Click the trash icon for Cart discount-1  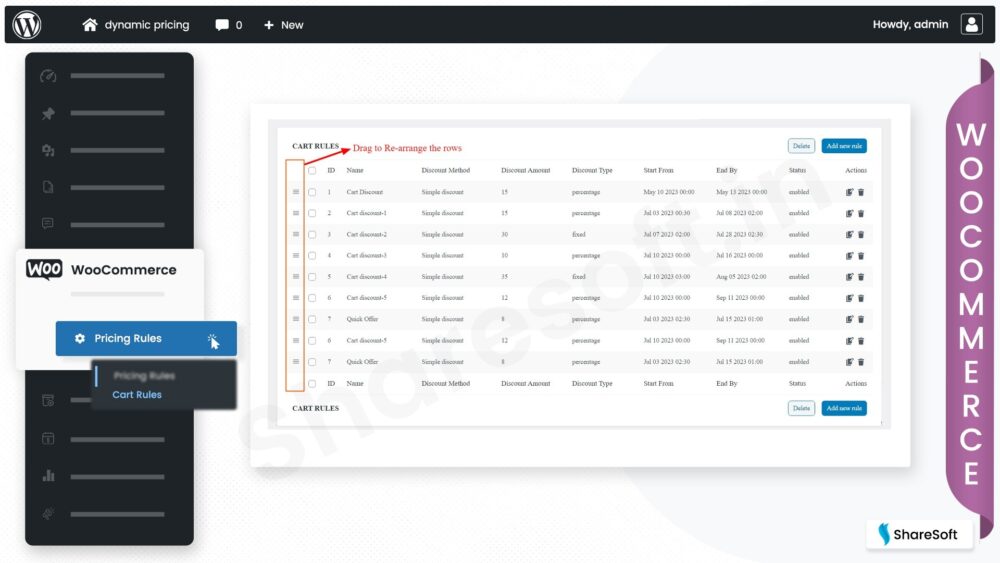pos(861,214)
